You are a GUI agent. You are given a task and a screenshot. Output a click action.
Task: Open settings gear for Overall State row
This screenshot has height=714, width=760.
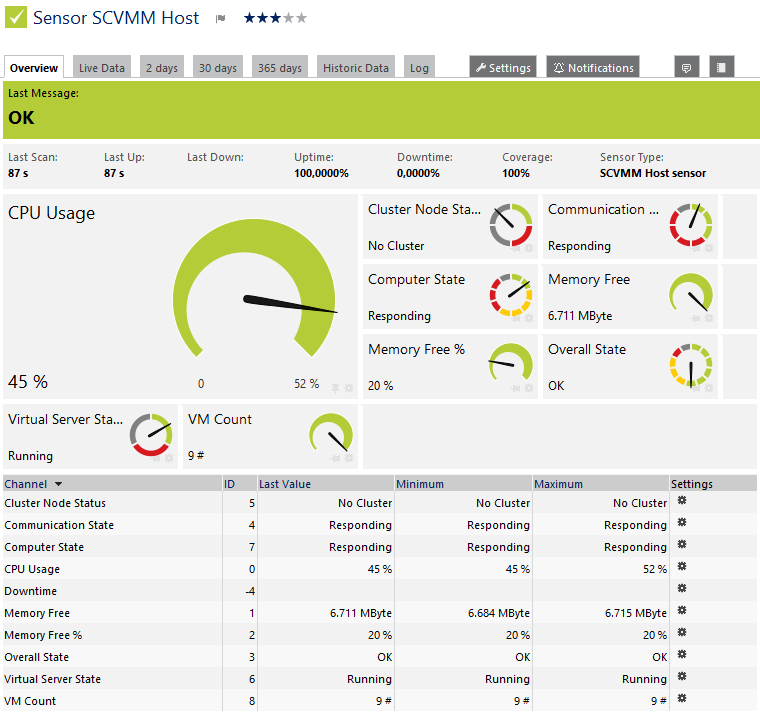[x=682, y=654]
